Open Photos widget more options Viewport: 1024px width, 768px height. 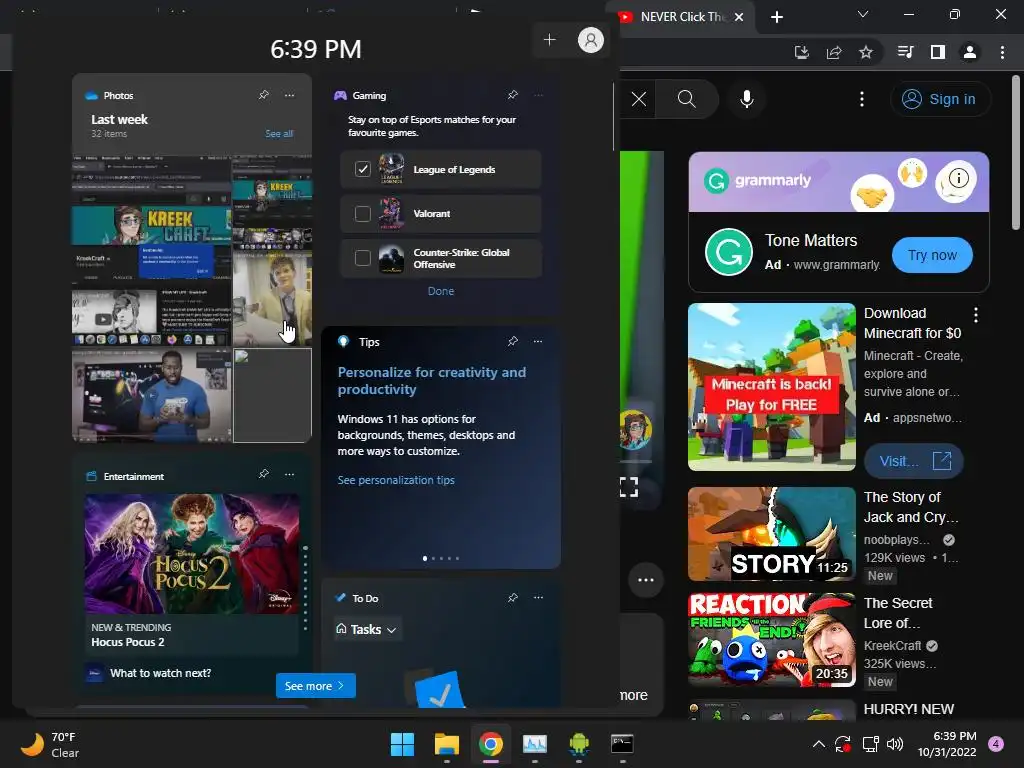click(289, 95)
